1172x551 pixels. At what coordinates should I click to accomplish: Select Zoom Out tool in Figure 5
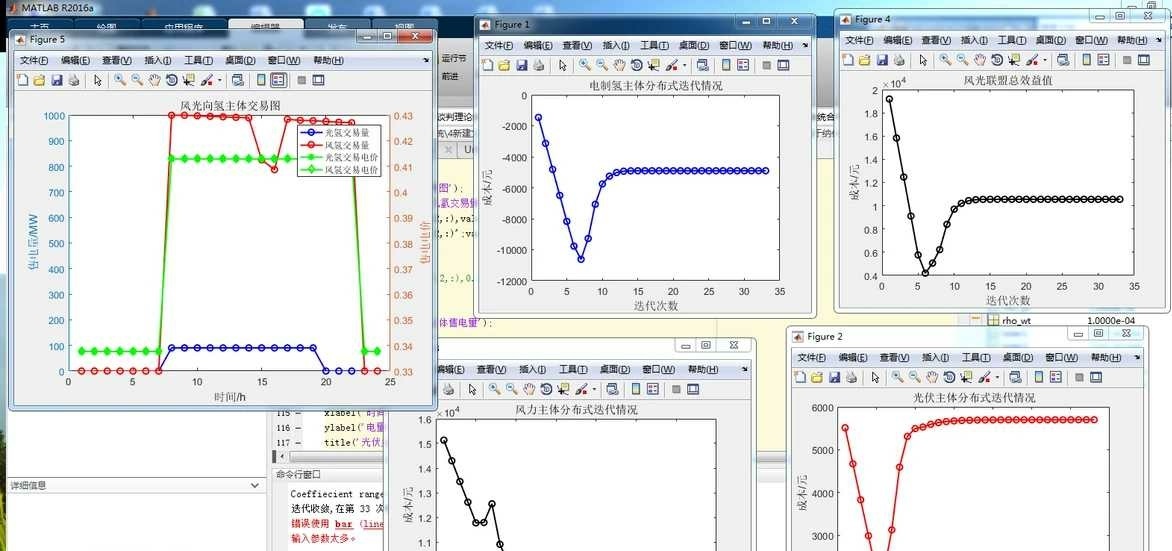(x=138, y=80)
